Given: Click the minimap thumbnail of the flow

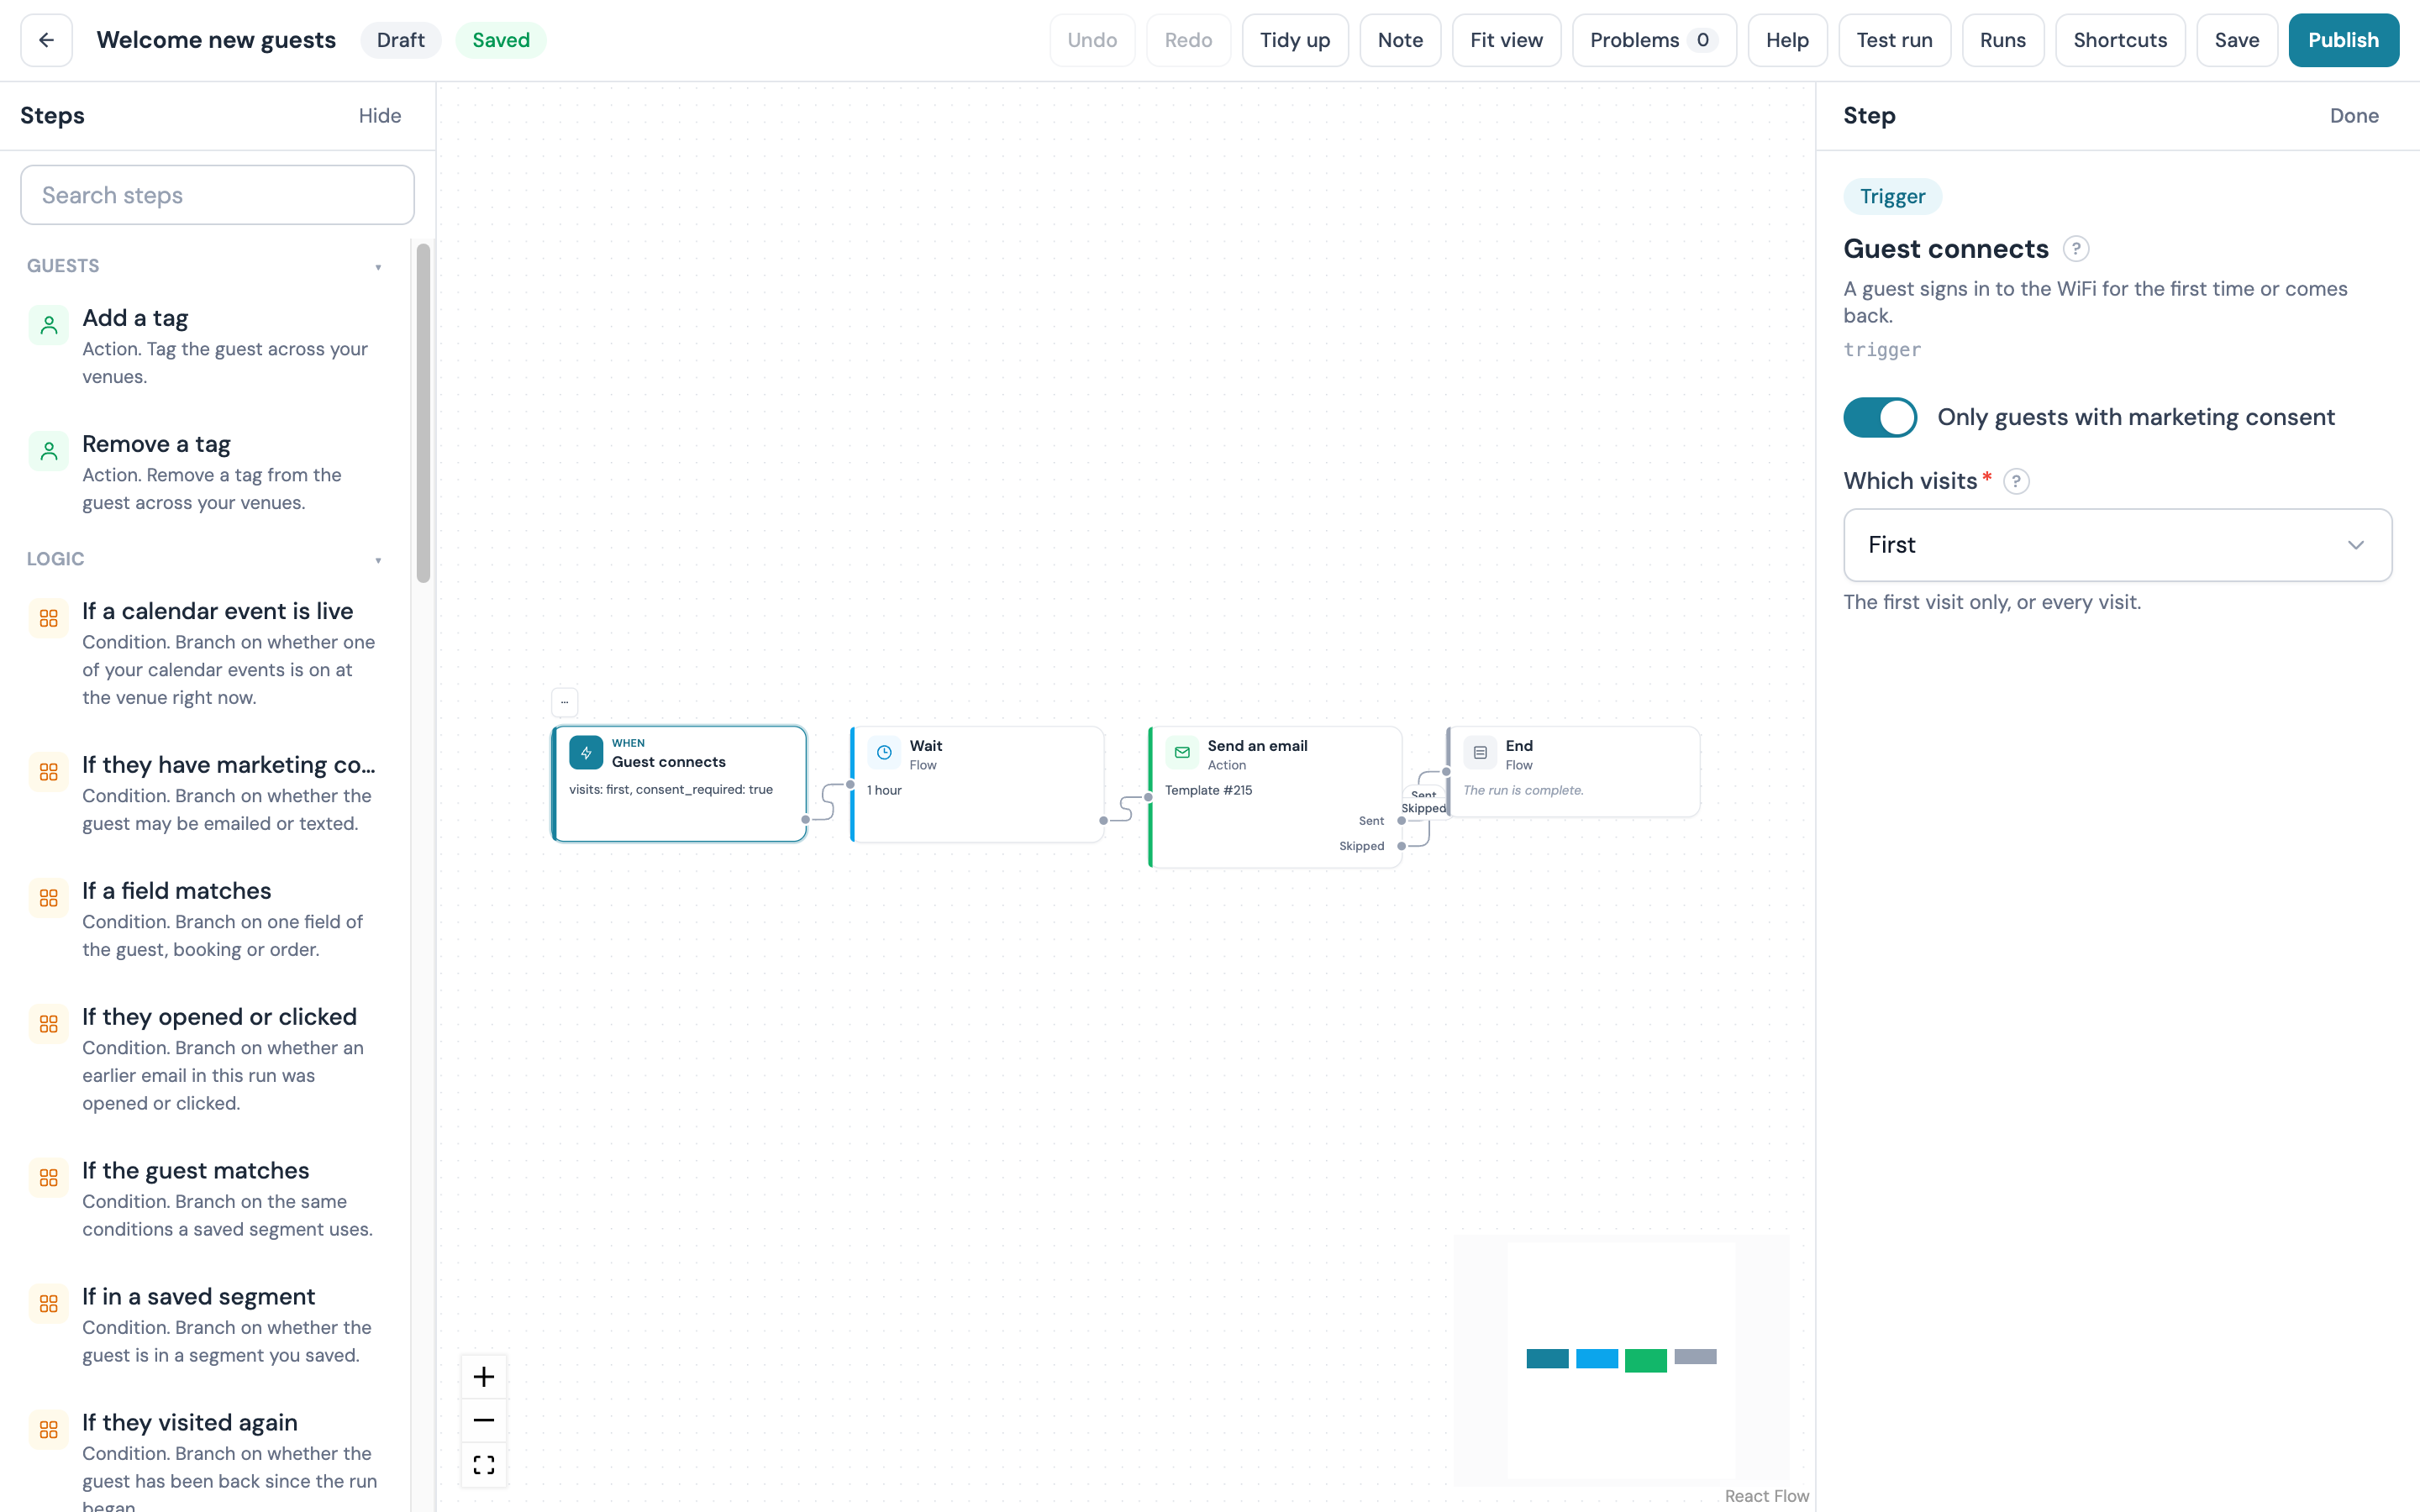Looking at the screenshot, I should point(1621,1359).
